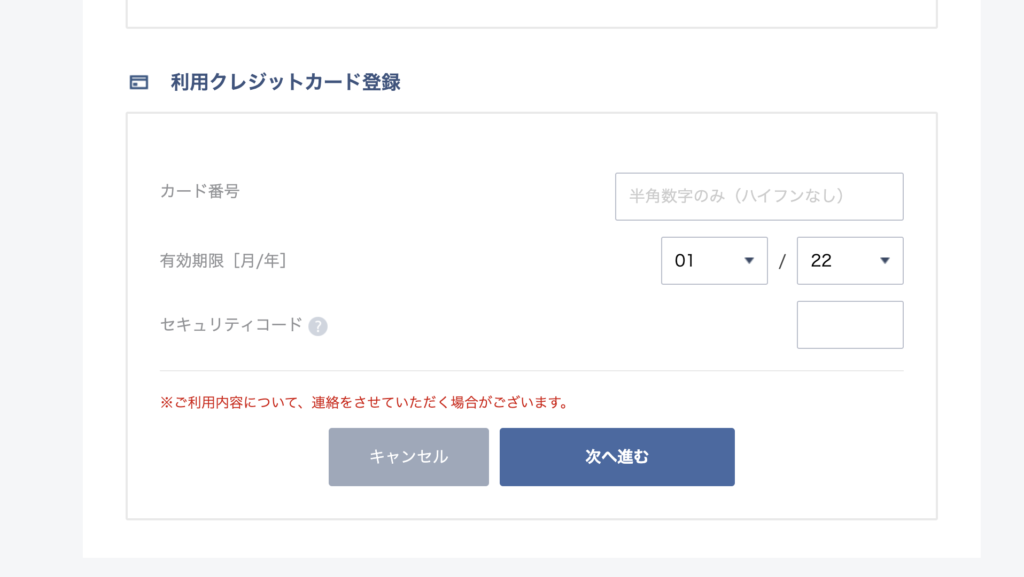Click the slash separator between month and year

782,262
